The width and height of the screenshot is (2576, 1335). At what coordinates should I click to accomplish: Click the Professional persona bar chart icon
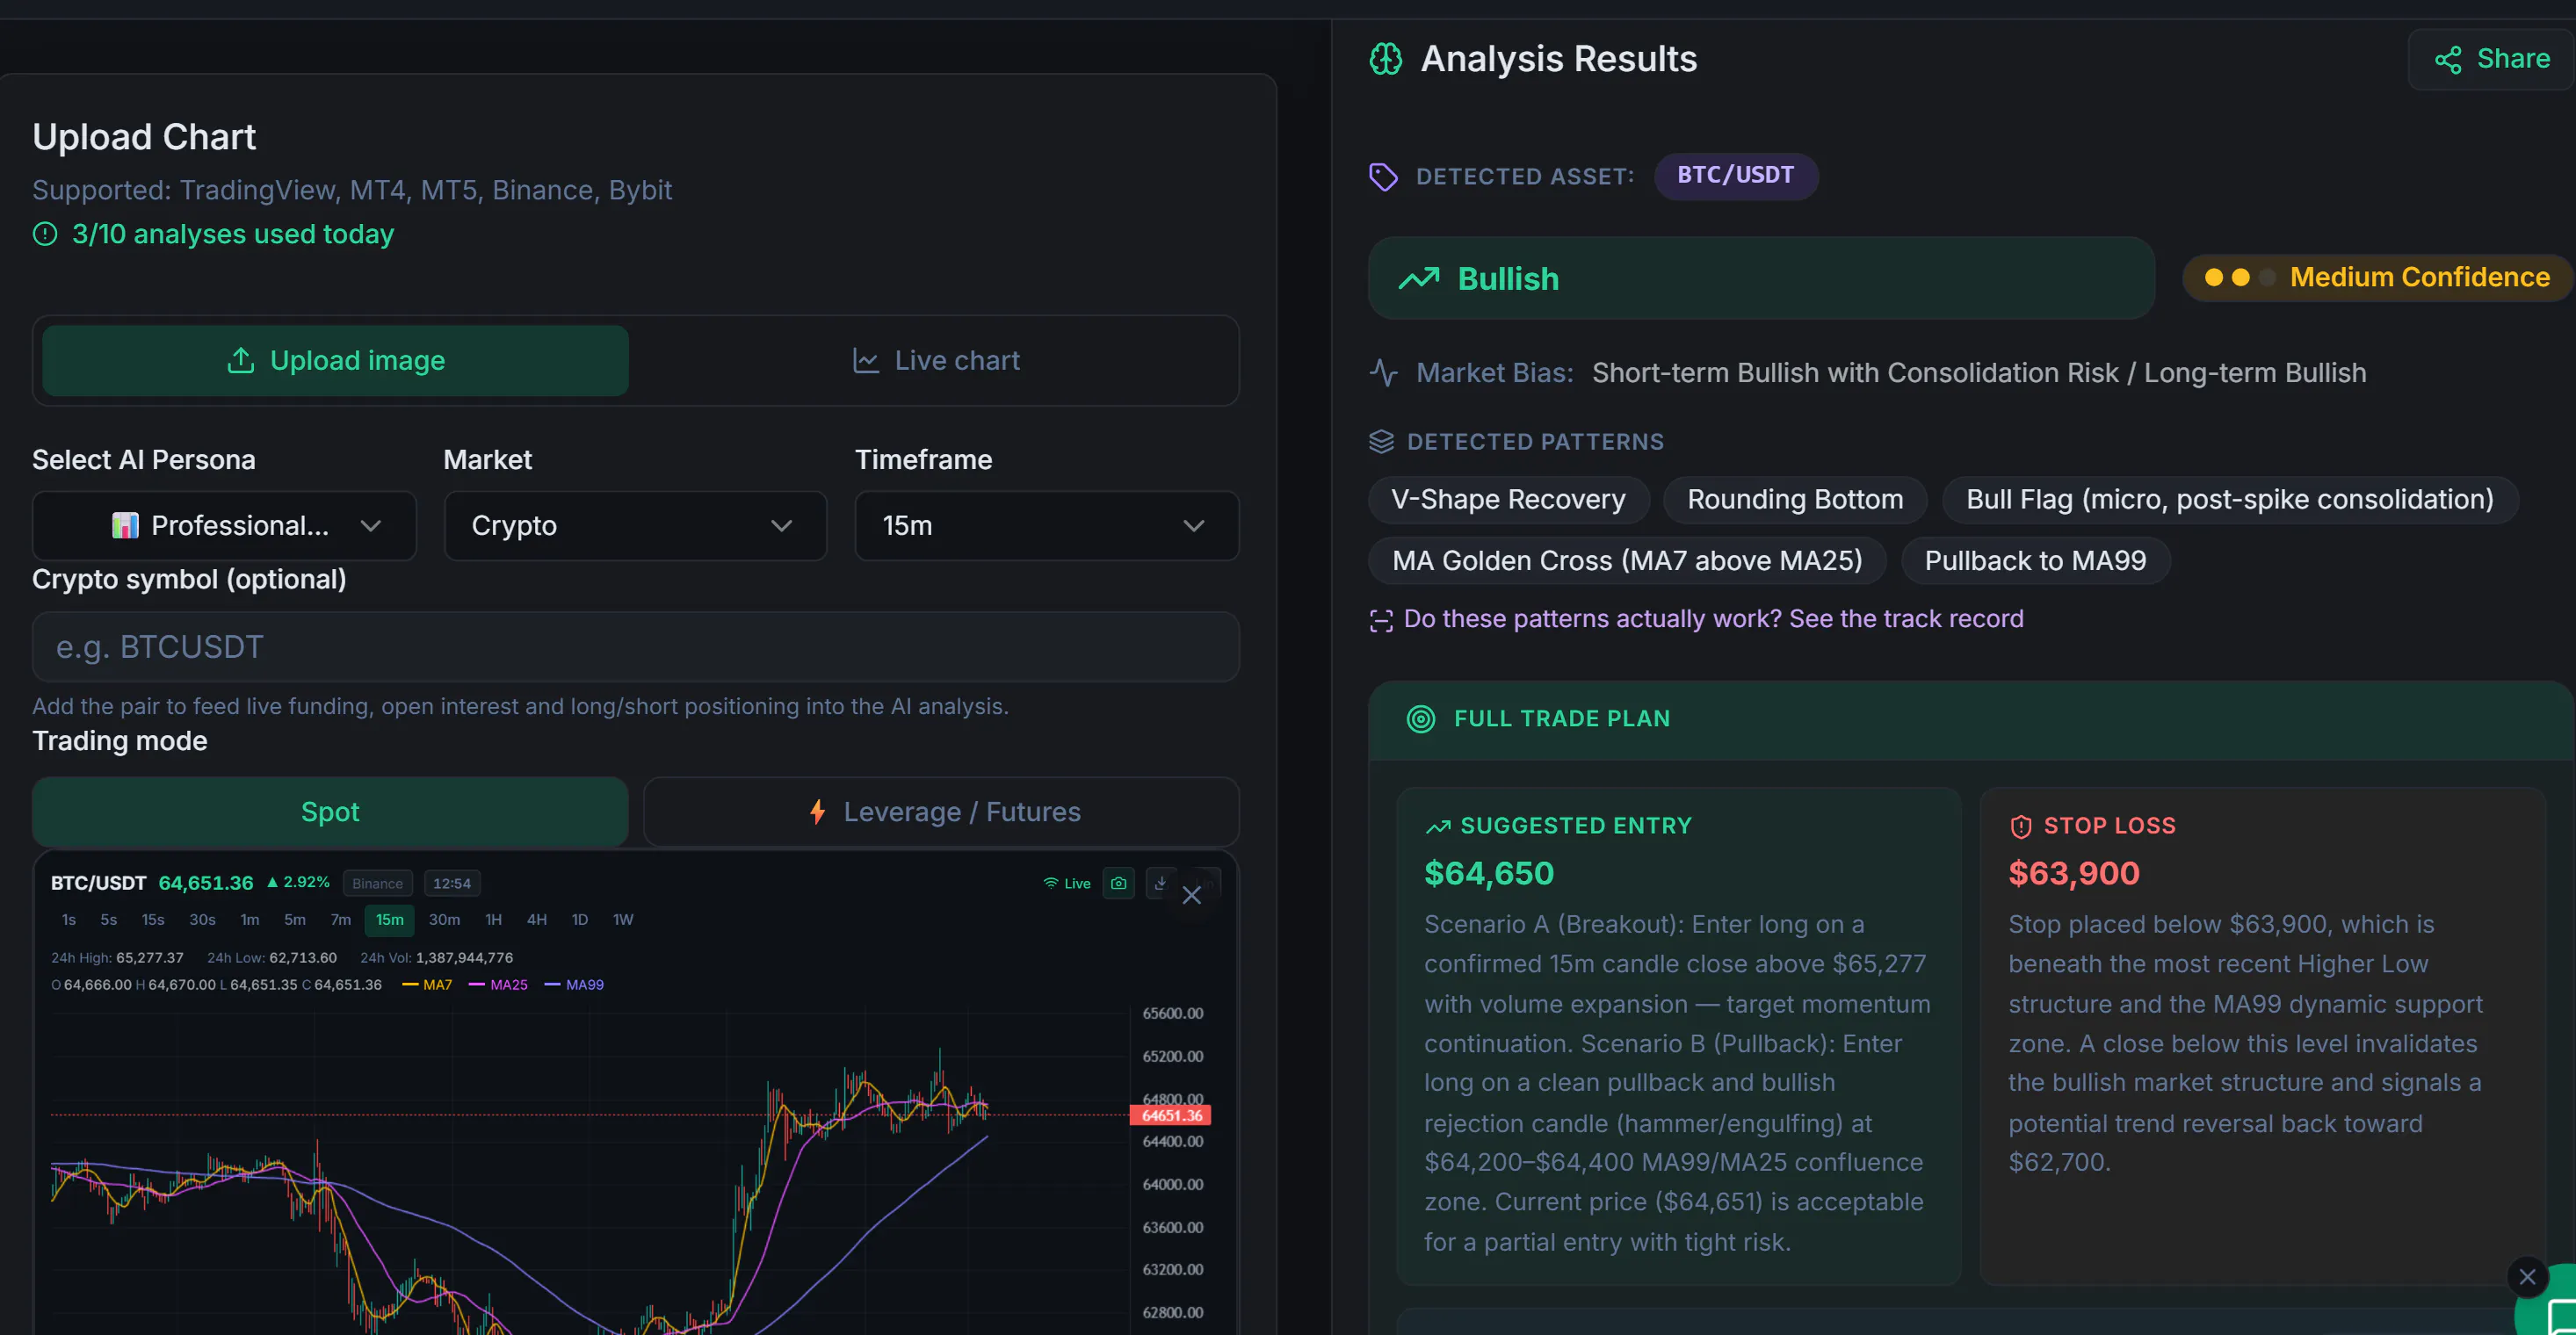(125, 526)
